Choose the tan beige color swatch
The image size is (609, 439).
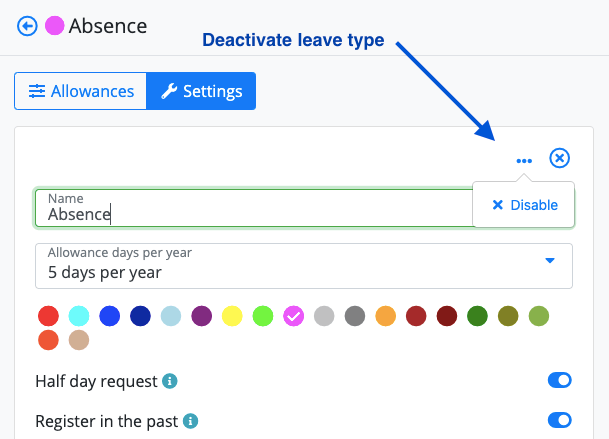[79, 340]
